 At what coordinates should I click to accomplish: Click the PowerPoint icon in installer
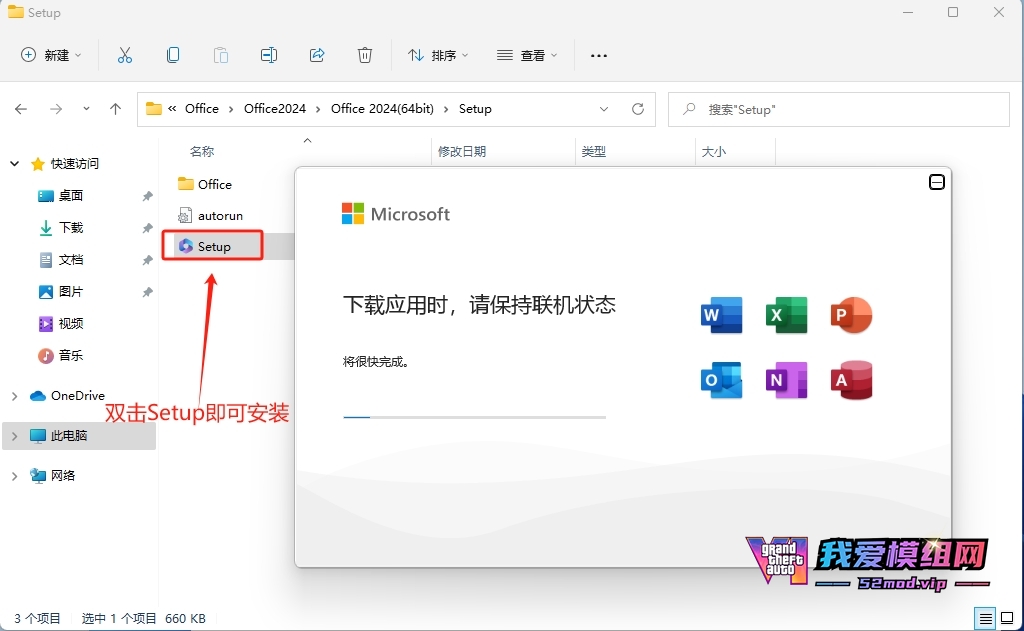coord(851,315)
